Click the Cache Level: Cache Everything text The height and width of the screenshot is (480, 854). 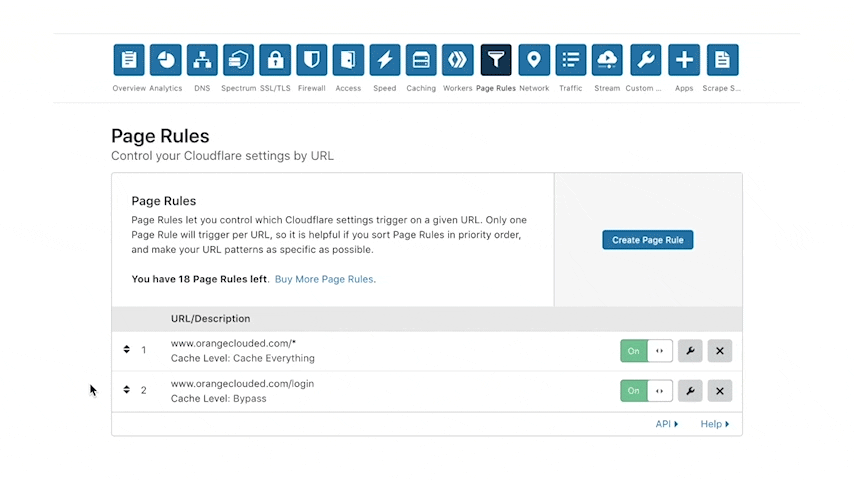pos(242,358)
